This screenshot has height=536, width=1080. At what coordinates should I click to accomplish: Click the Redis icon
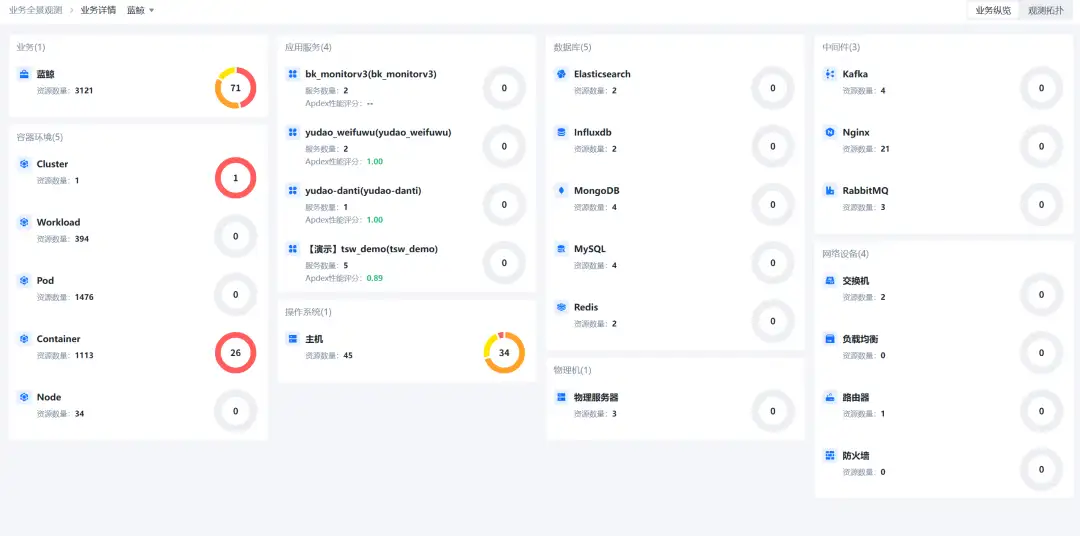click(x=561, y=307)
